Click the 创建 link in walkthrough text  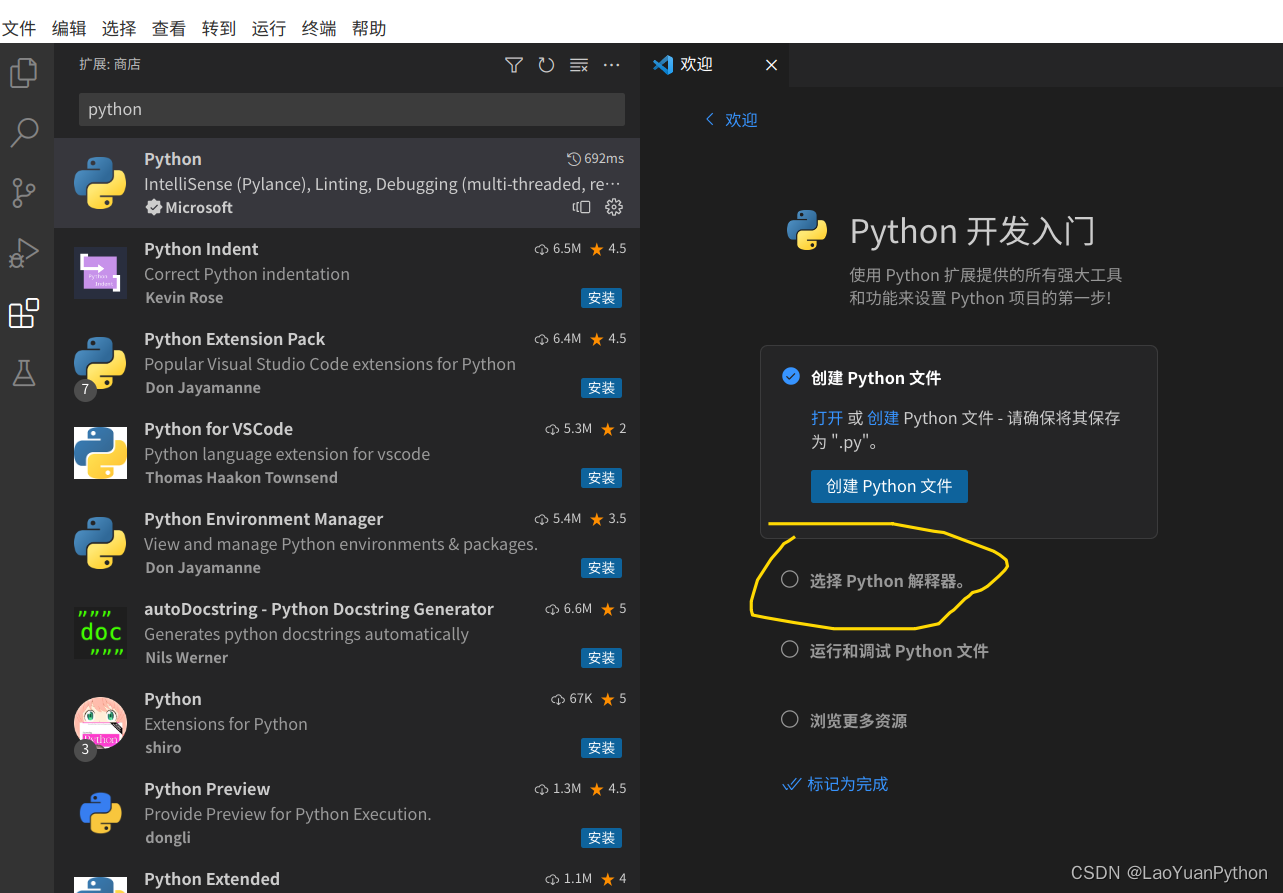[883, 418]
